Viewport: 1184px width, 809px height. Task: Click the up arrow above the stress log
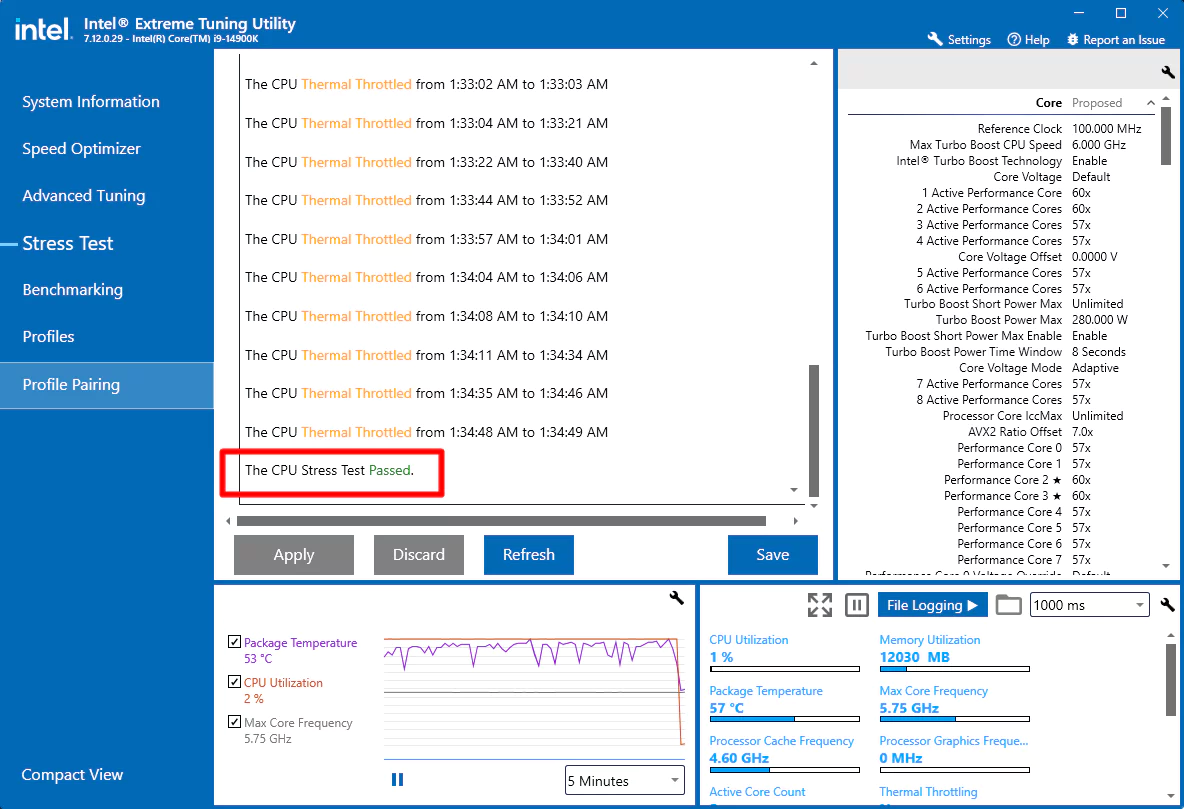pyautogui.click(x=813, y=63)
